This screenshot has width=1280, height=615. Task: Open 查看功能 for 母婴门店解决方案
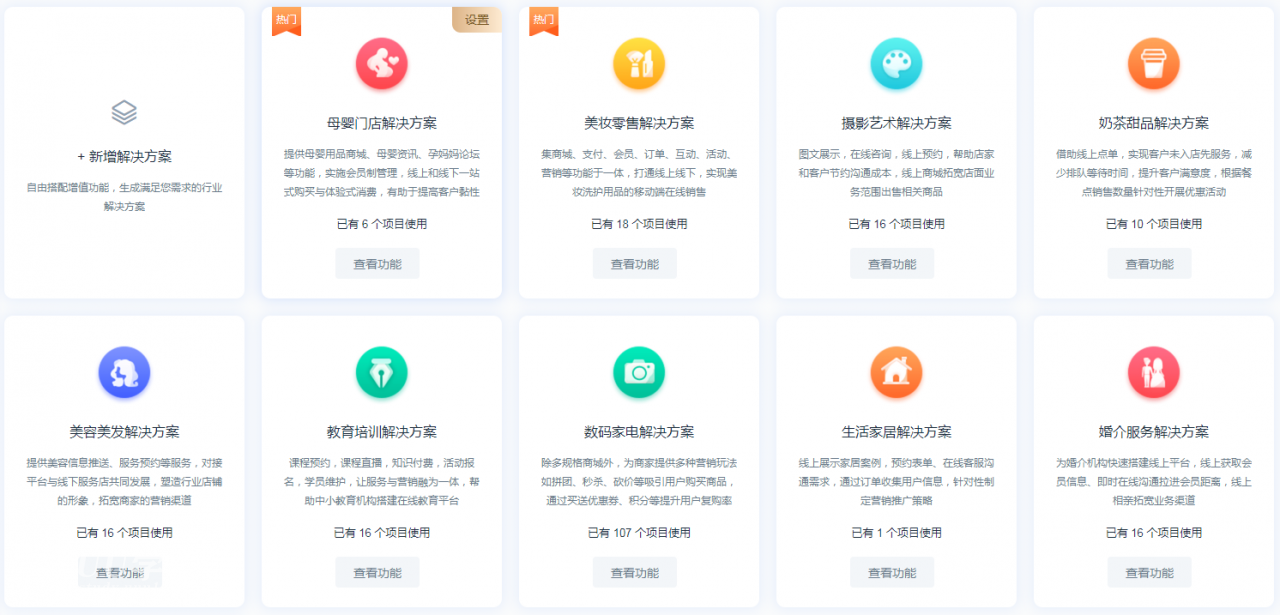coord(377,263)
